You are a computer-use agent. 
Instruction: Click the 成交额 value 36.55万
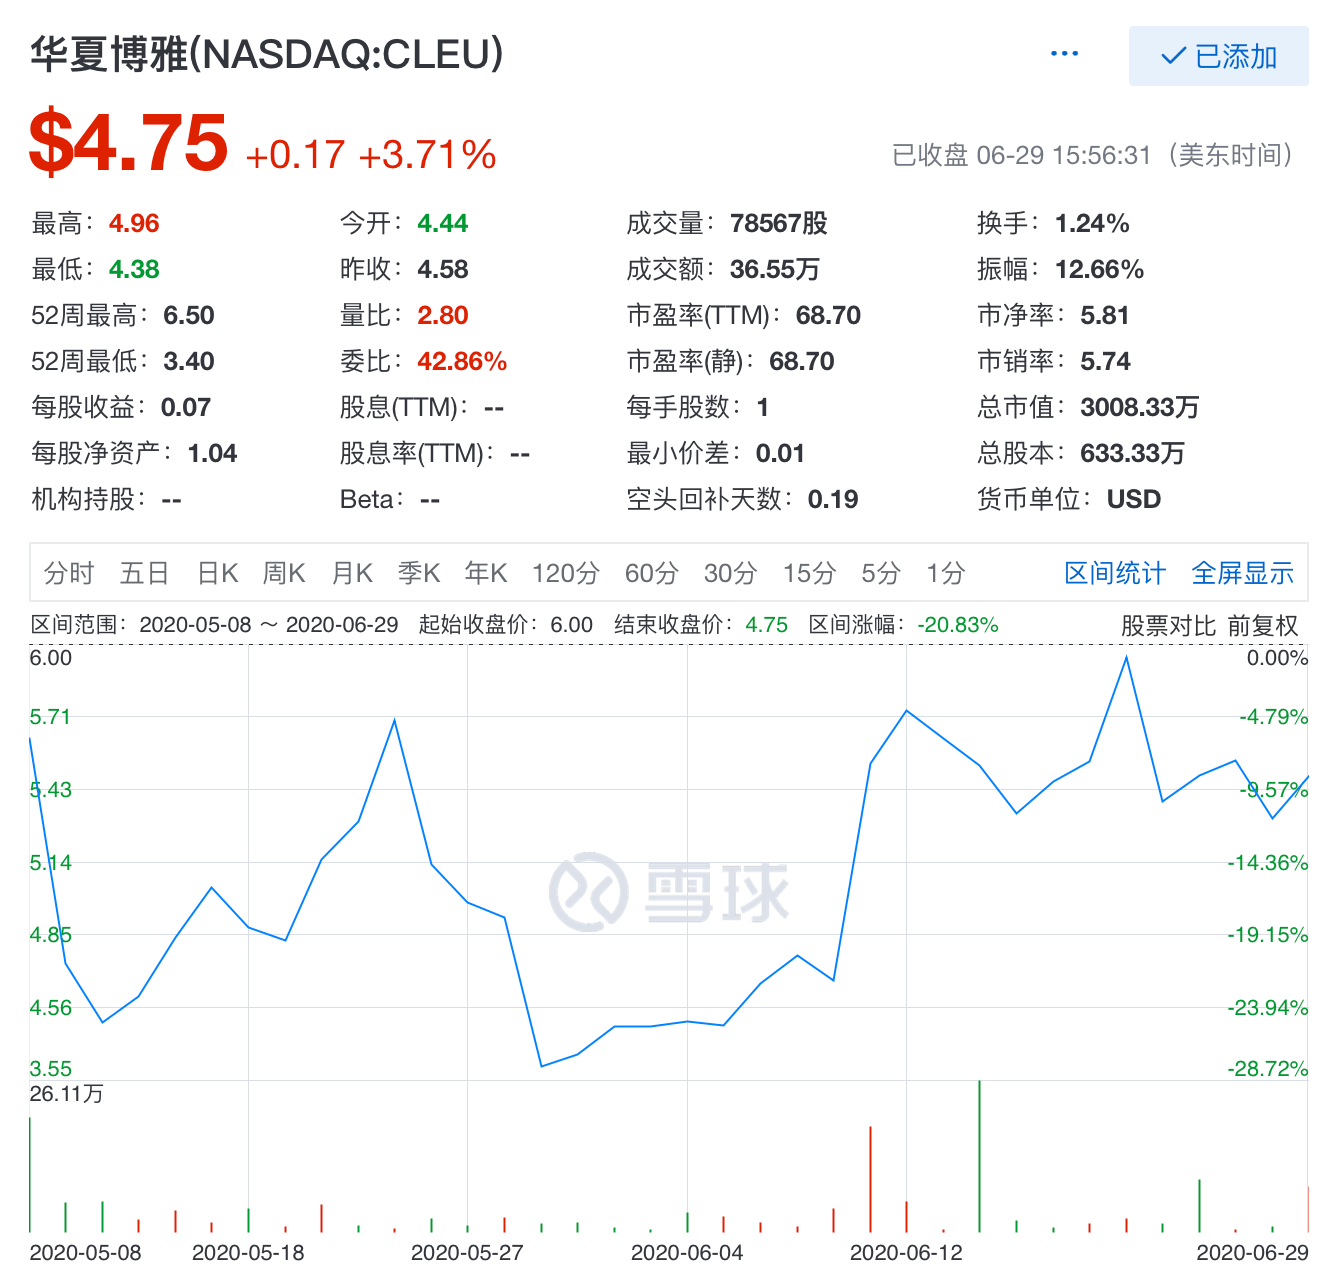pyautogui.click(x=775, y=269)
